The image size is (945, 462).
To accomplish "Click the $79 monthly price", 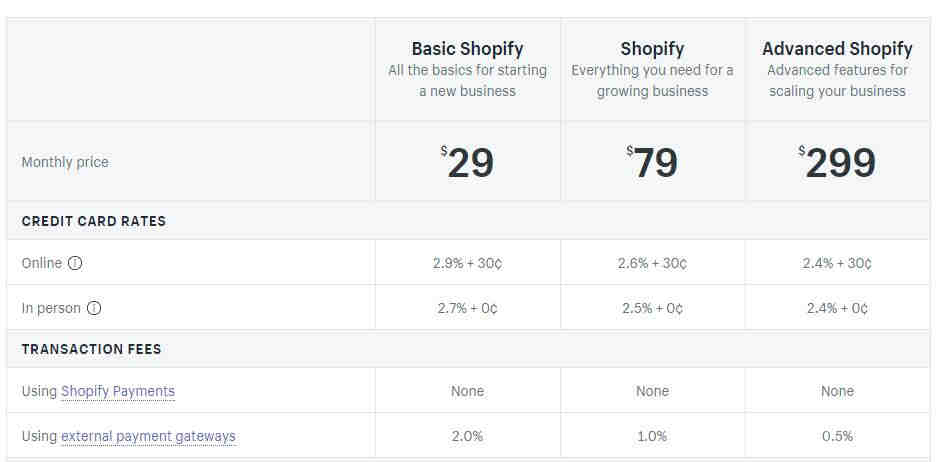I will click(x=652, y=163).
